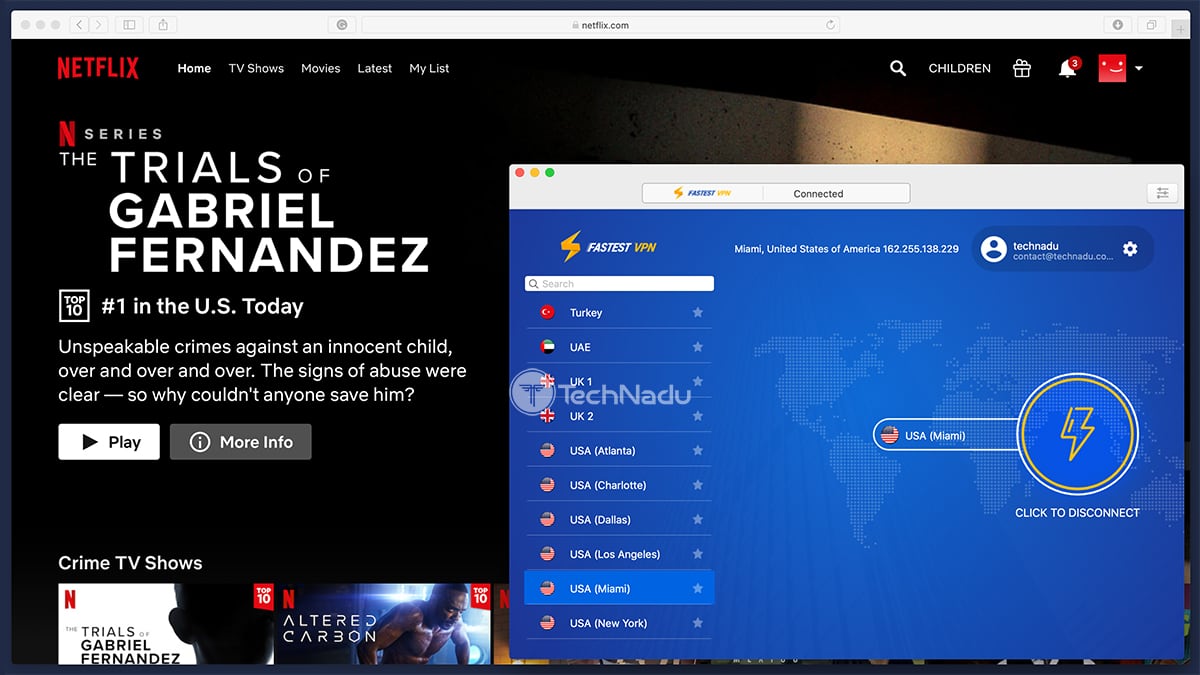Select USA (Miami) server

619,588
